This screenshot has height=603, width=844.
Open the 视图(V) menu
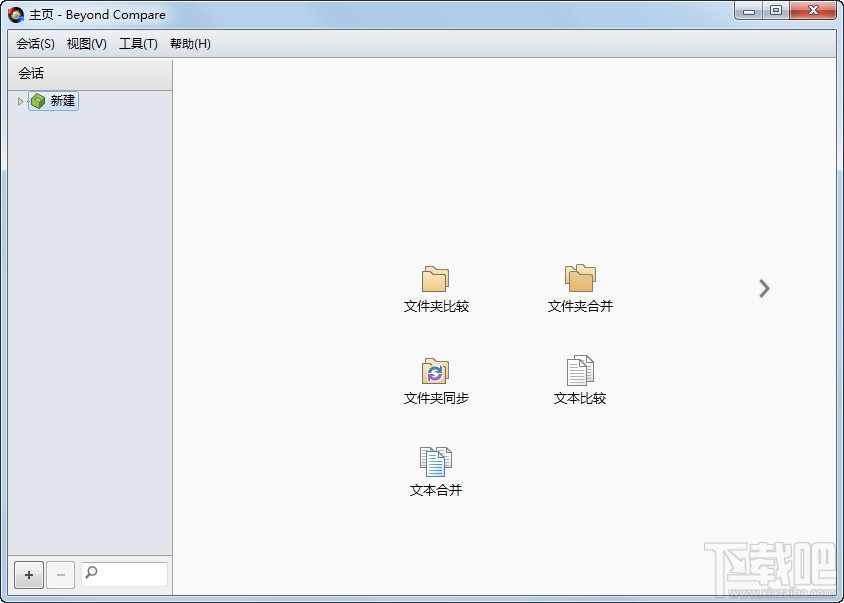87,44
